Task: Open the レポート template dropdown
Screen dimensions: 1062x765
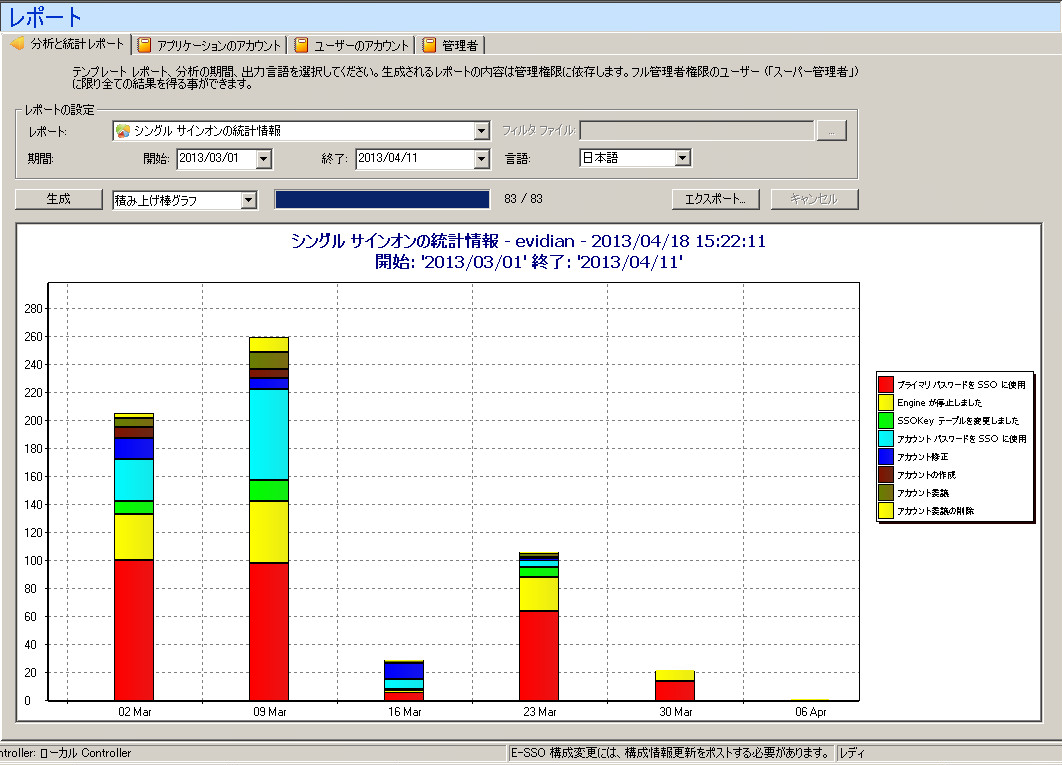Action: [x=480, y=131]
